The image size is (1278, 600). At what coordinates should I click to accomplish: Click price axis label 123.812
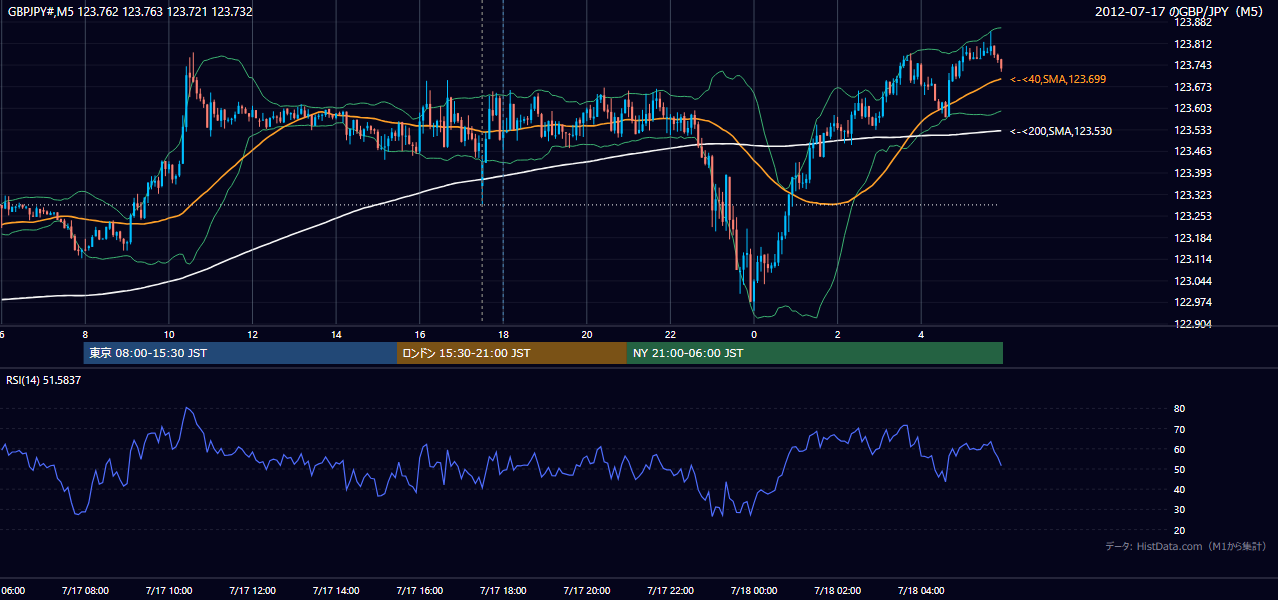1191,44
